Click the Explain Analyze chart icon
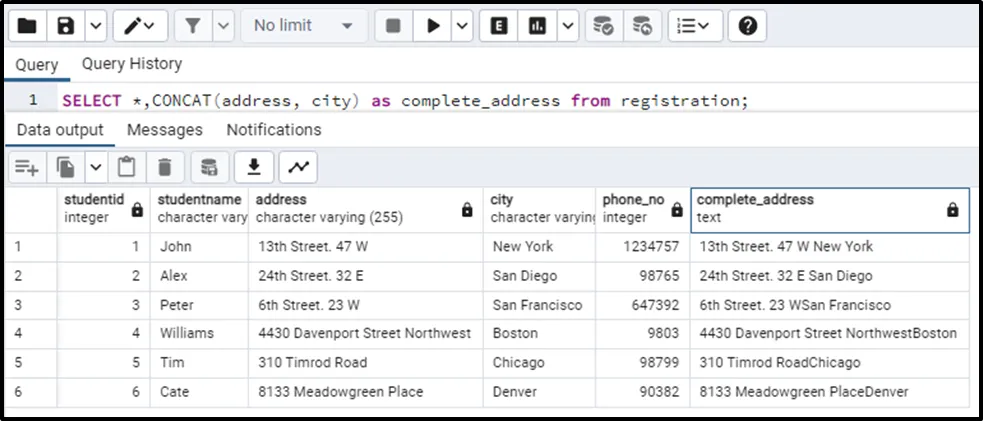Image resolution: width=983 pixels, height=421 pixels. tap(538, 26)
